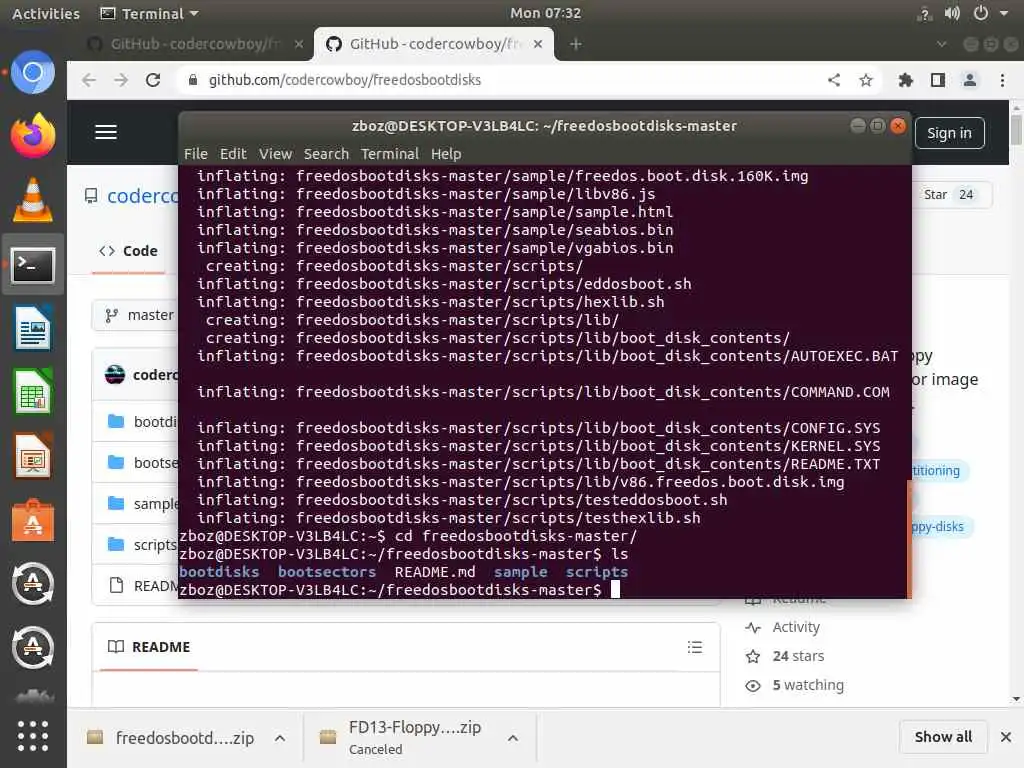The height and width of the screenshot is (768, 1024).
Task: Open LibreOffice Impress from dock
Action: [x=33, y=456]
